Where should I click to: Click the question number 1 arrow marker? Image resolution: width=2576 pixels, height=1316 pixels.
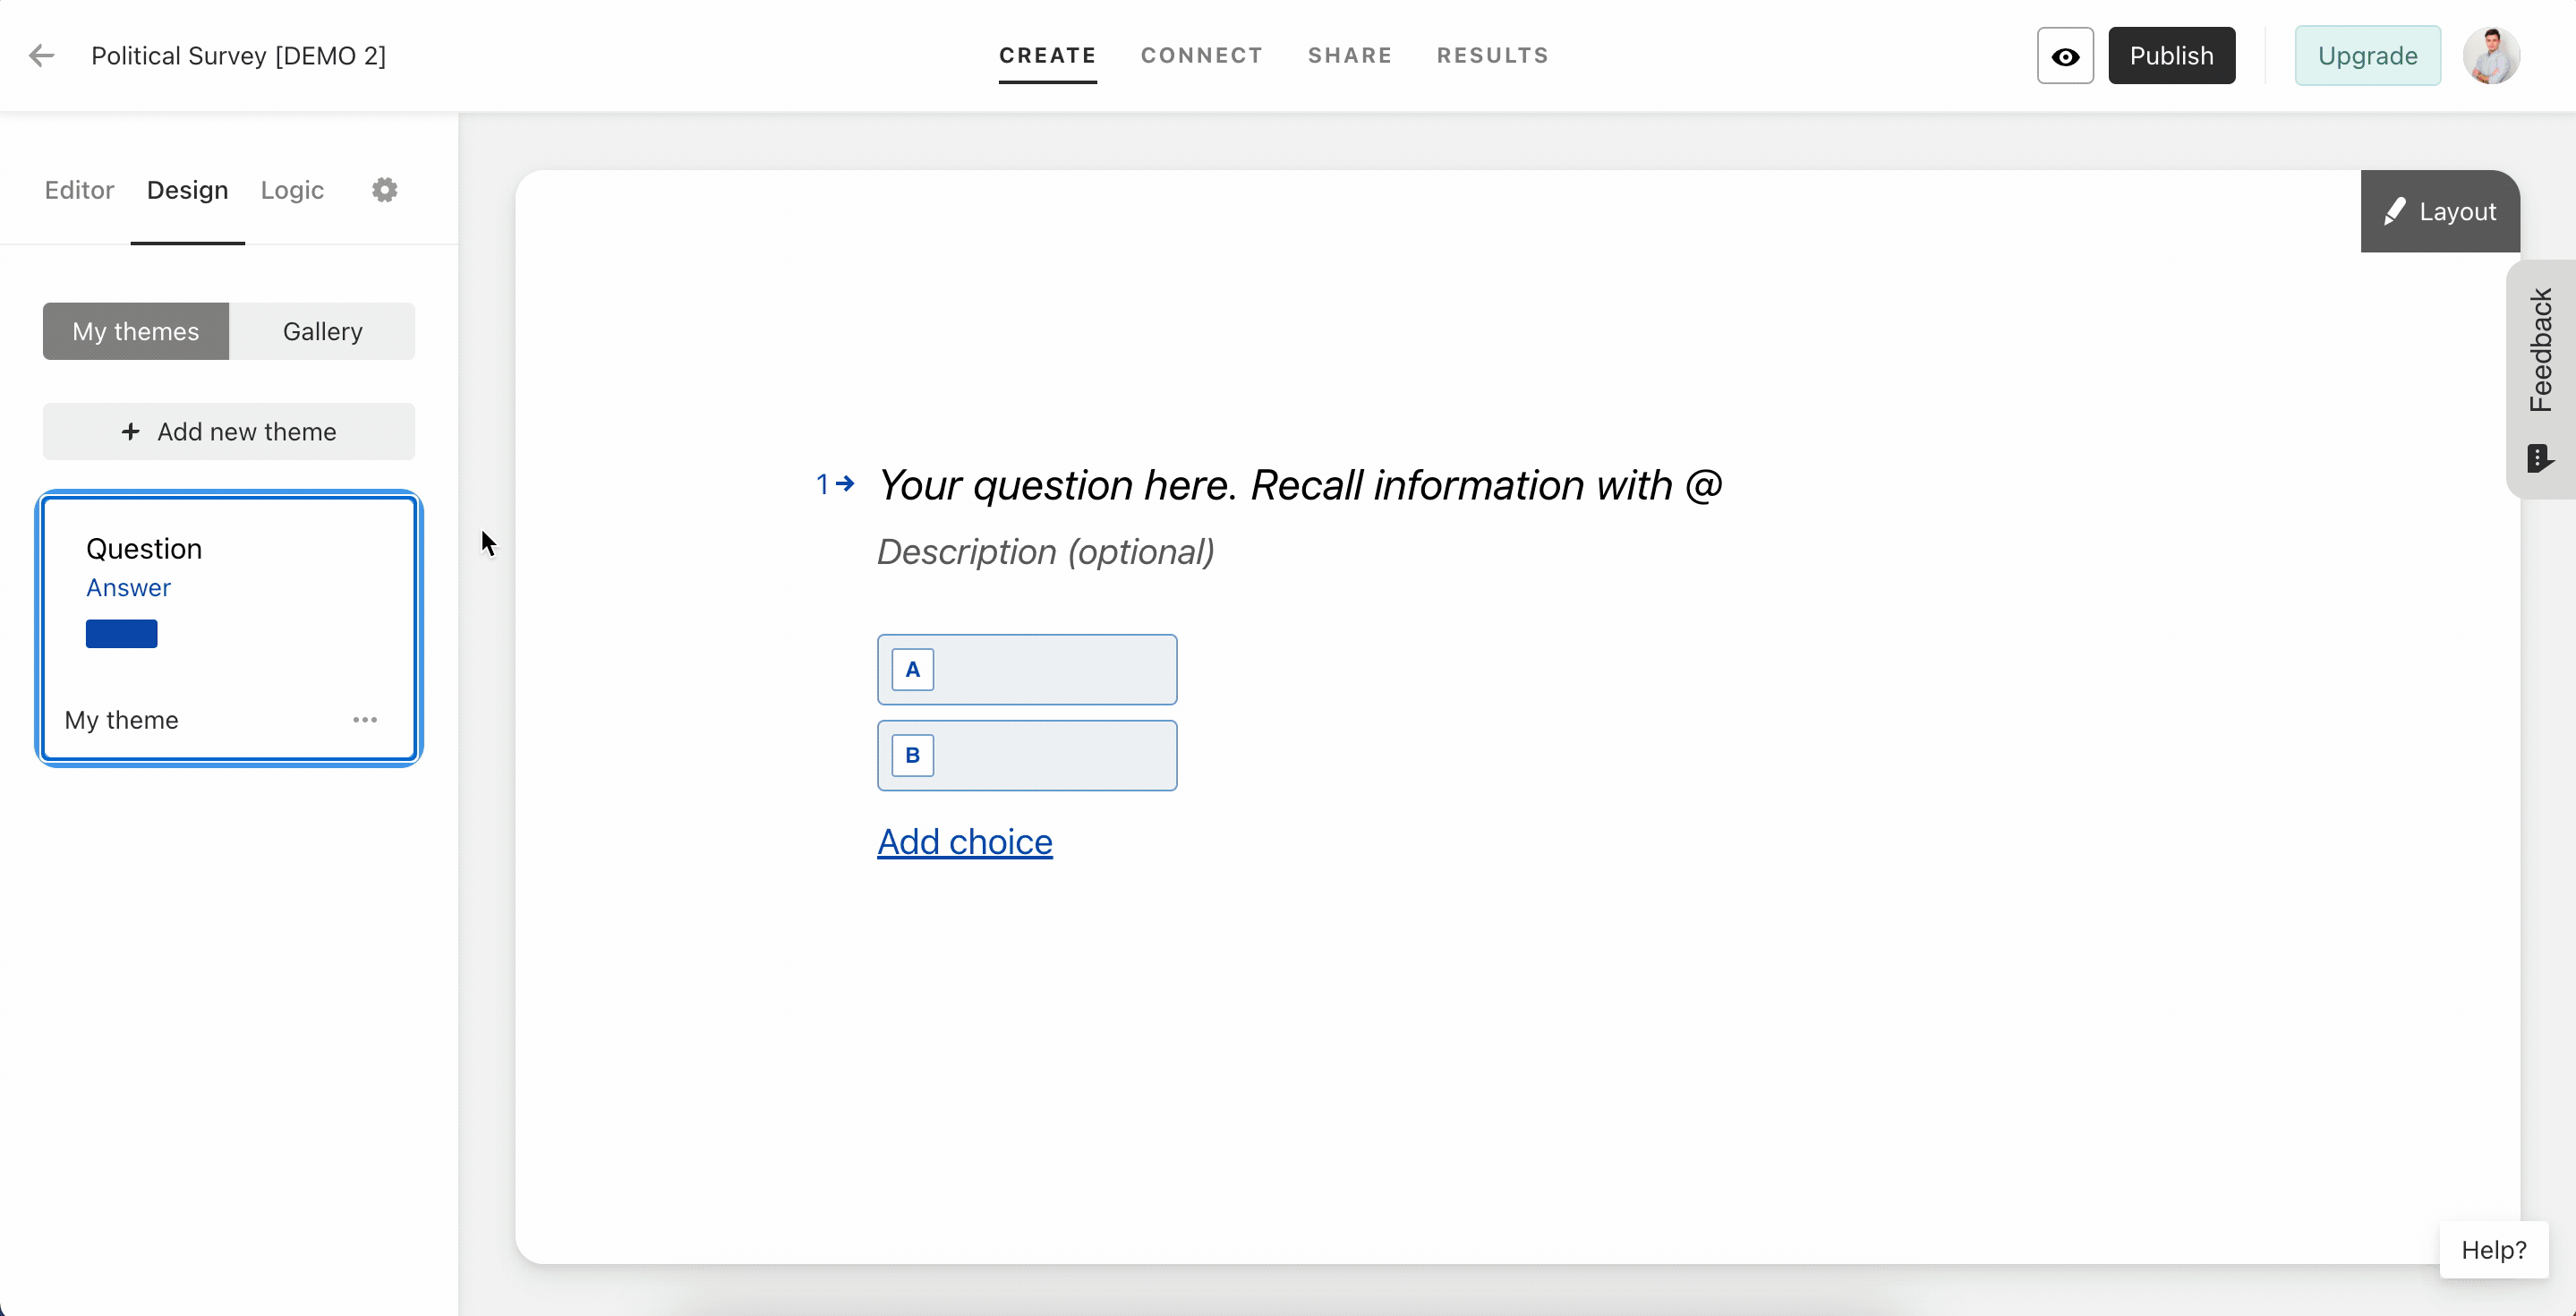pos(835,484)
